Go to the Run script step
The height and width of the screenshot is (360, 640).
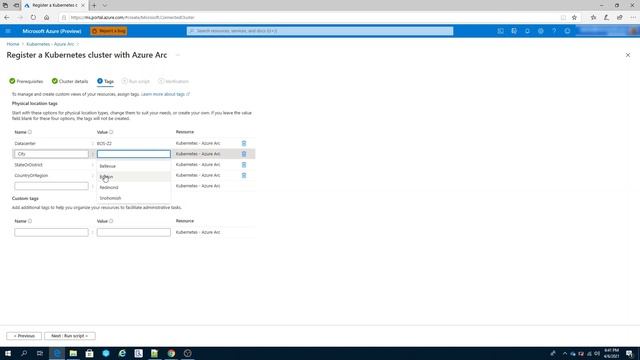136,81
